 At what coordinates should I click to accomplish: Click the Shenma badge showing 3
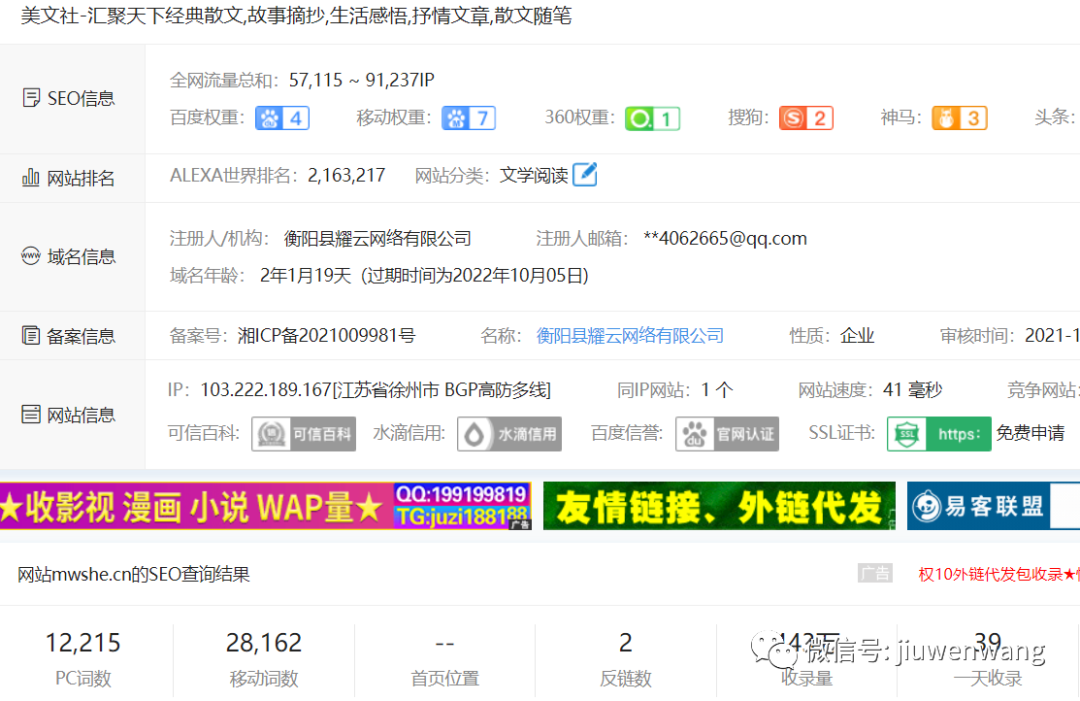coord(959,117)
